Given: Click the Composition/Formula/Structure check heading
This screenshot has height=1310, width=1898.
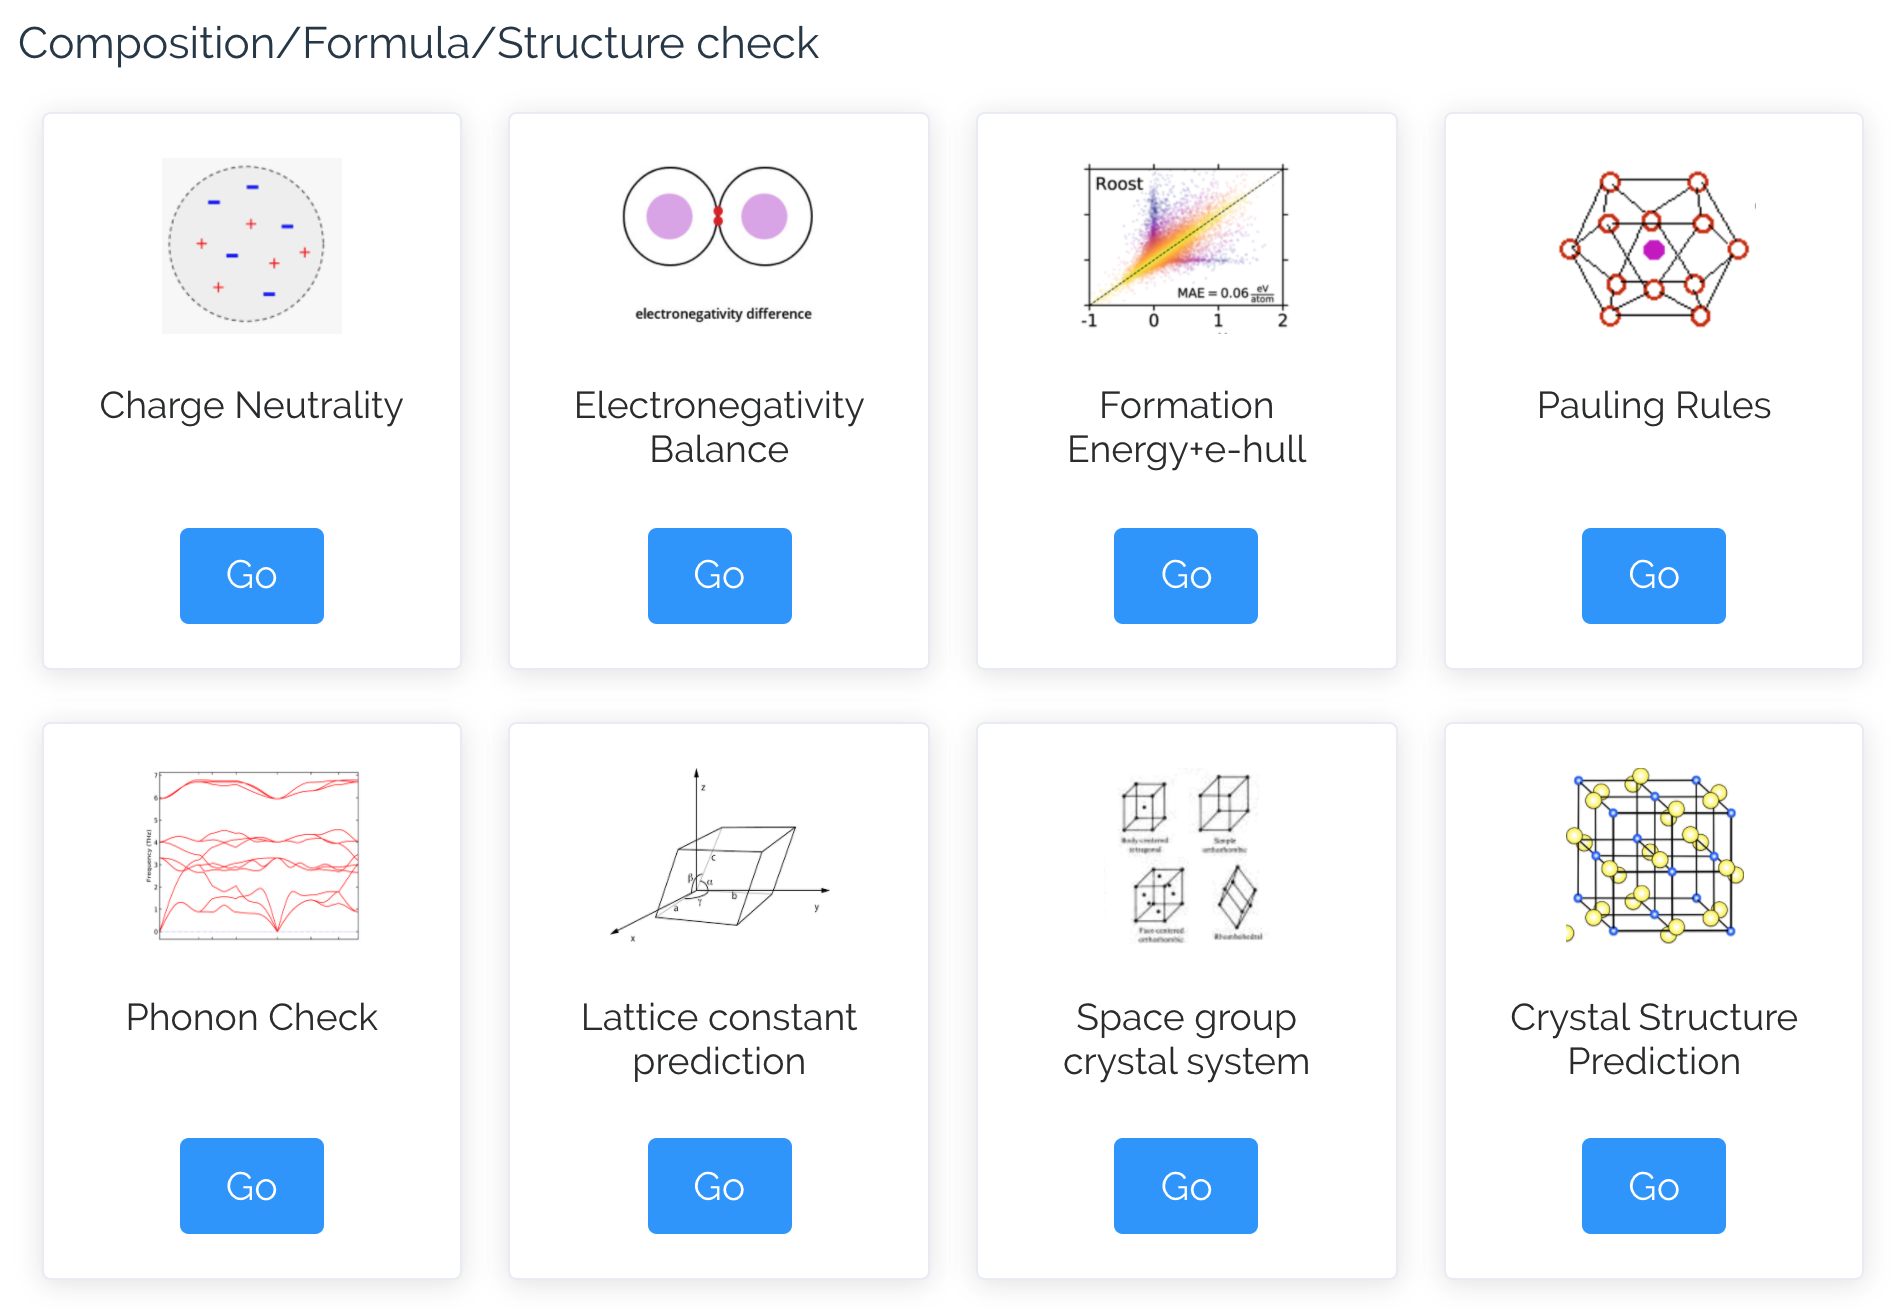Looking at the screenshot, I should pos(418,44).
